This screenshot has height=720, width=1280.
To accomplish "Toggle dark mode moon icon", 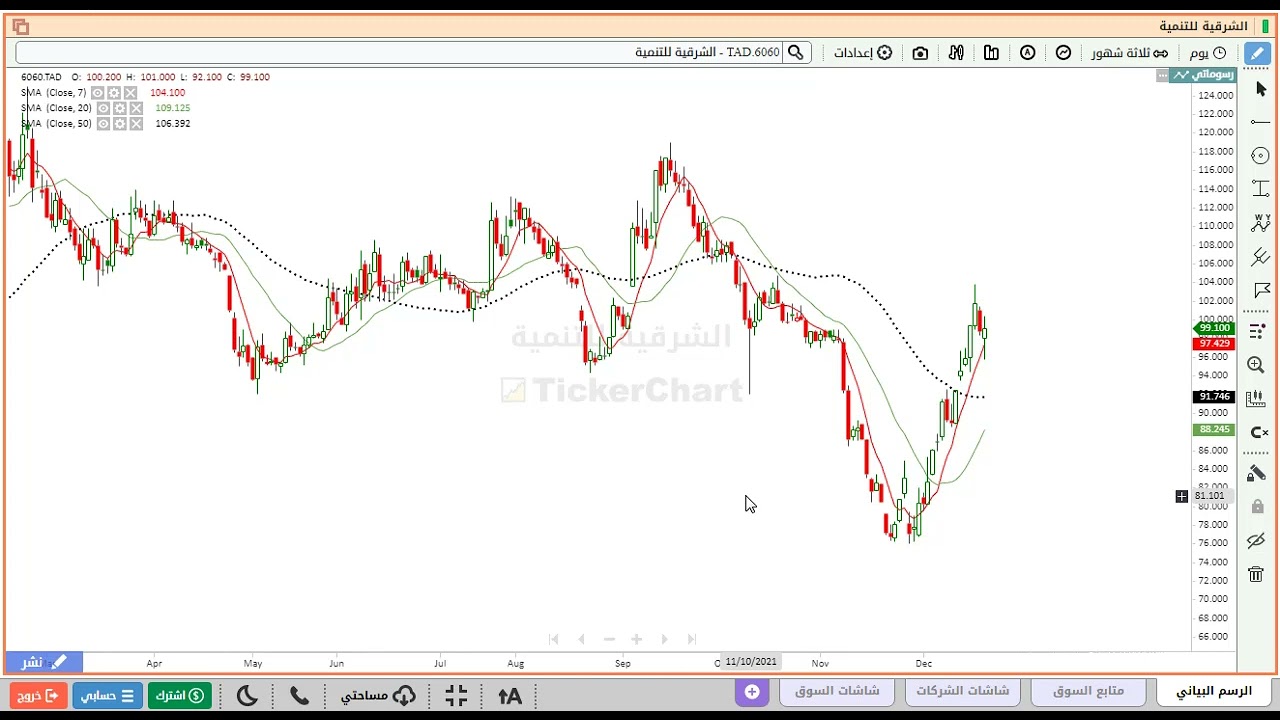I will [x=247, y=695].
